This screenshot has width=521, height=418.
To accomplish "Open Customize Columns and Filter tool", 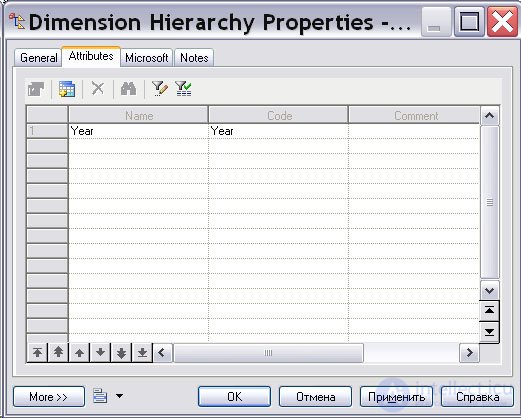I will 160,89.
